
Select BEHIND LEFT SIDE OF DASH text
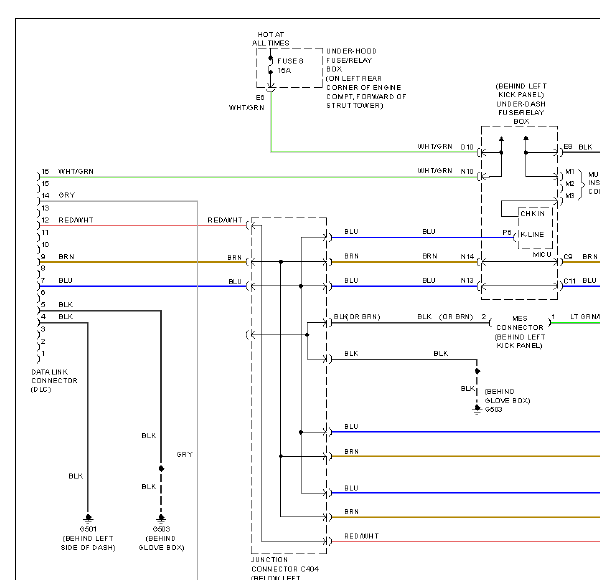coord(88,543)
